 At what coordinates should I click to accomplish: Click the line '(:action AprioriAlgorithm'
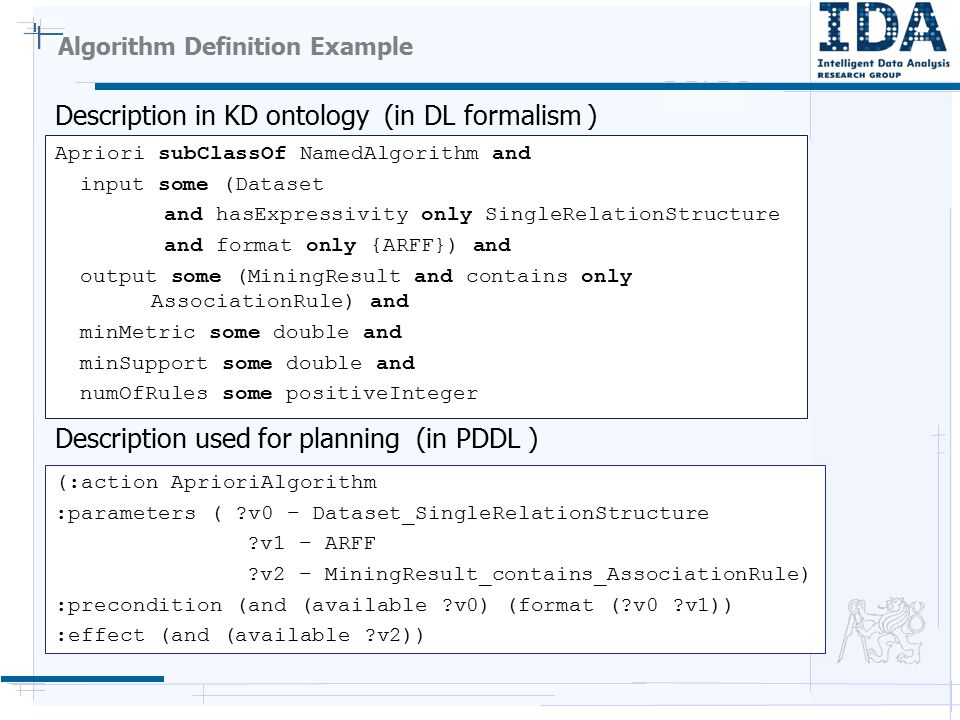coord(217,482)
